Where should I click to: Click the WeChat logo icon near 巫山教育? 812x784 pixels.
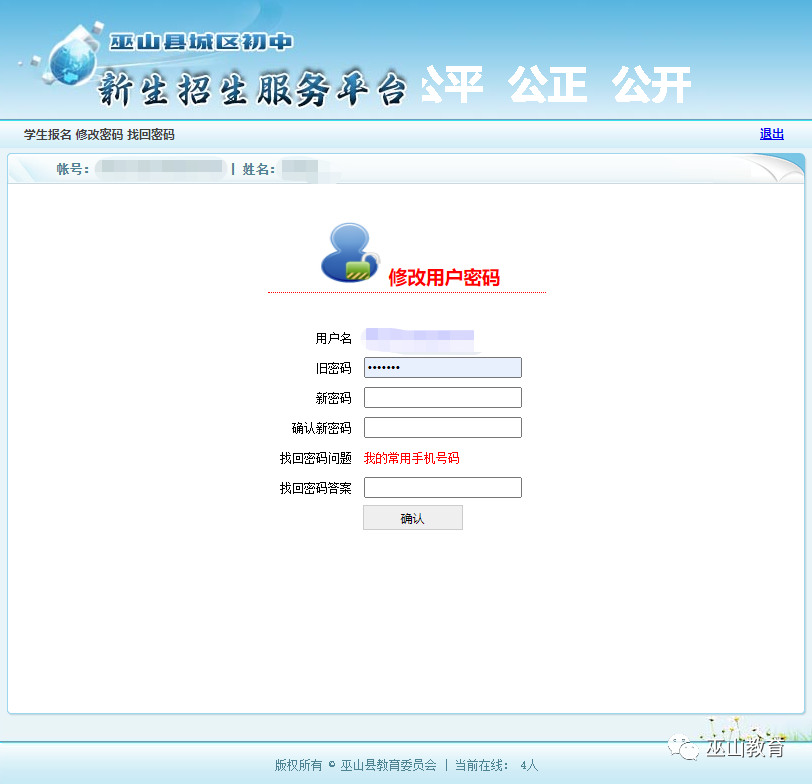683,747
